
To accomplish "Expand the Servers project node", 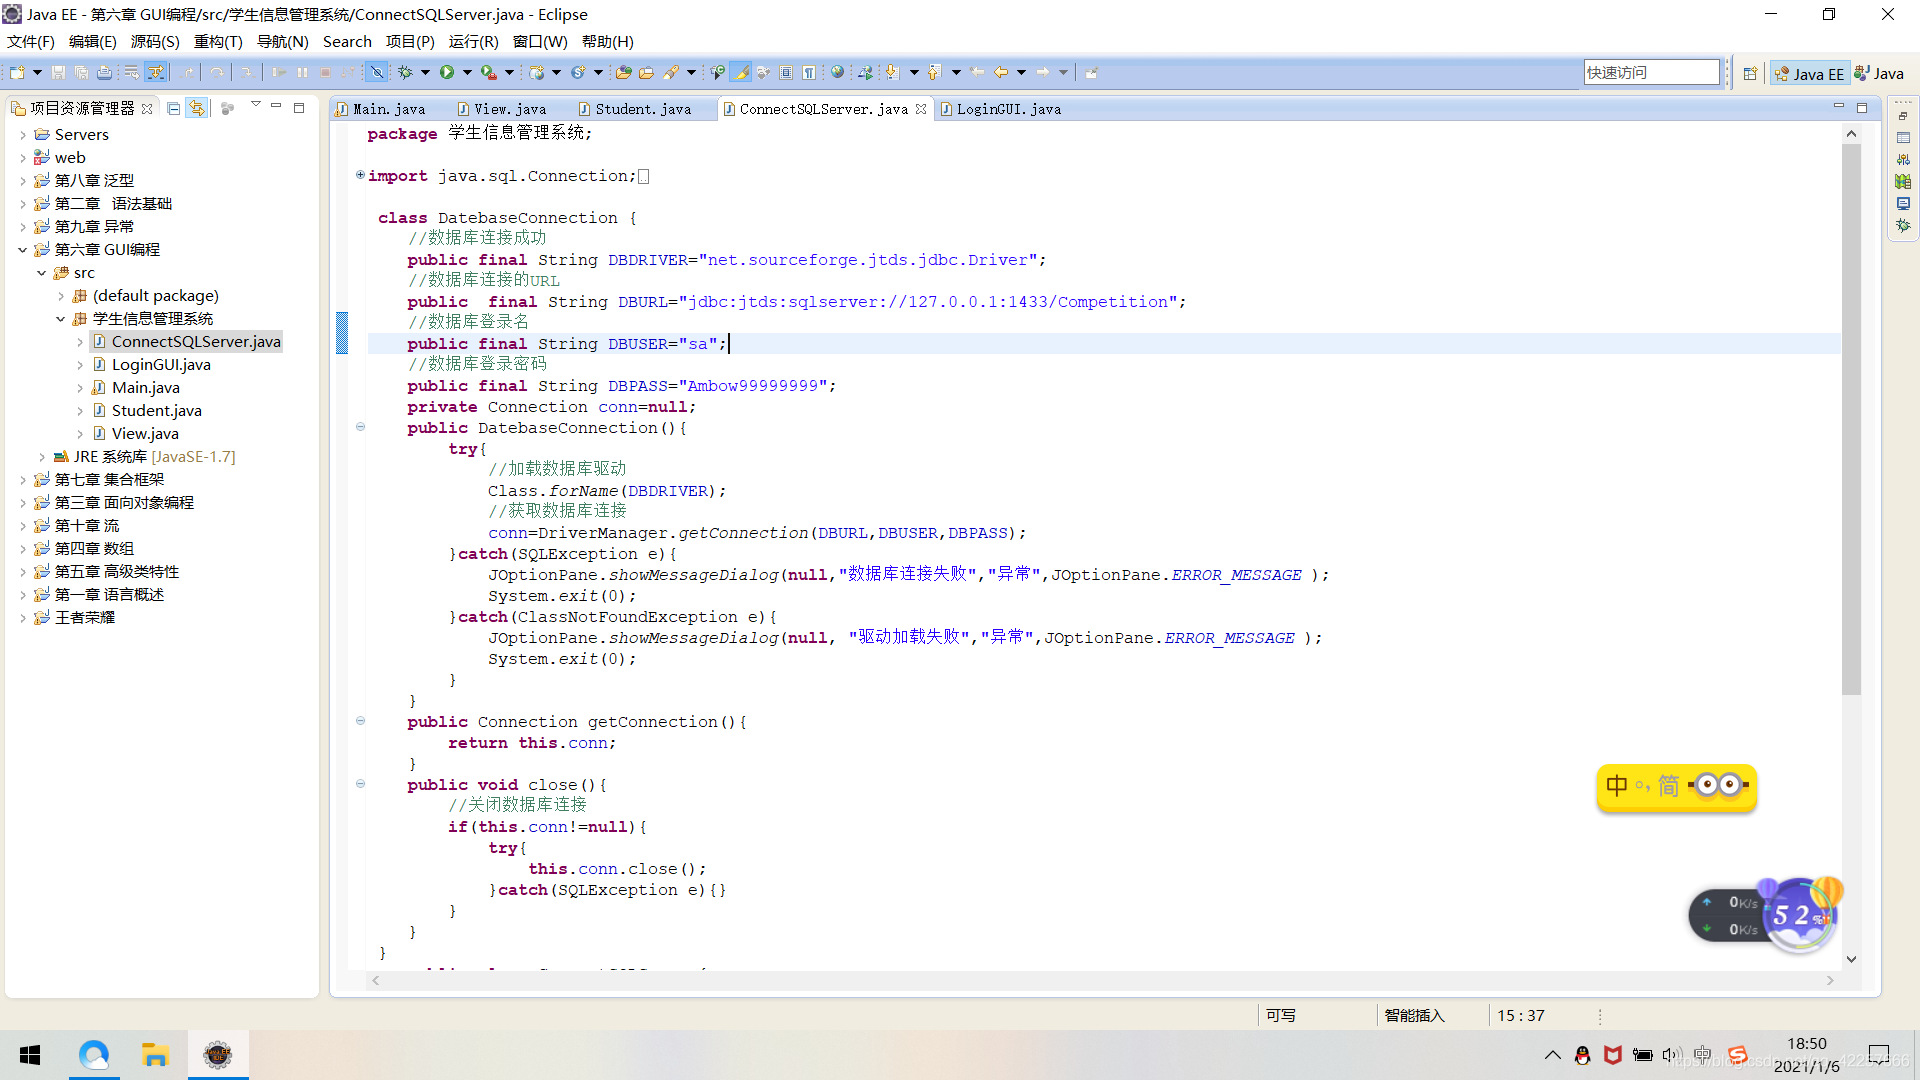I will 23,134.
